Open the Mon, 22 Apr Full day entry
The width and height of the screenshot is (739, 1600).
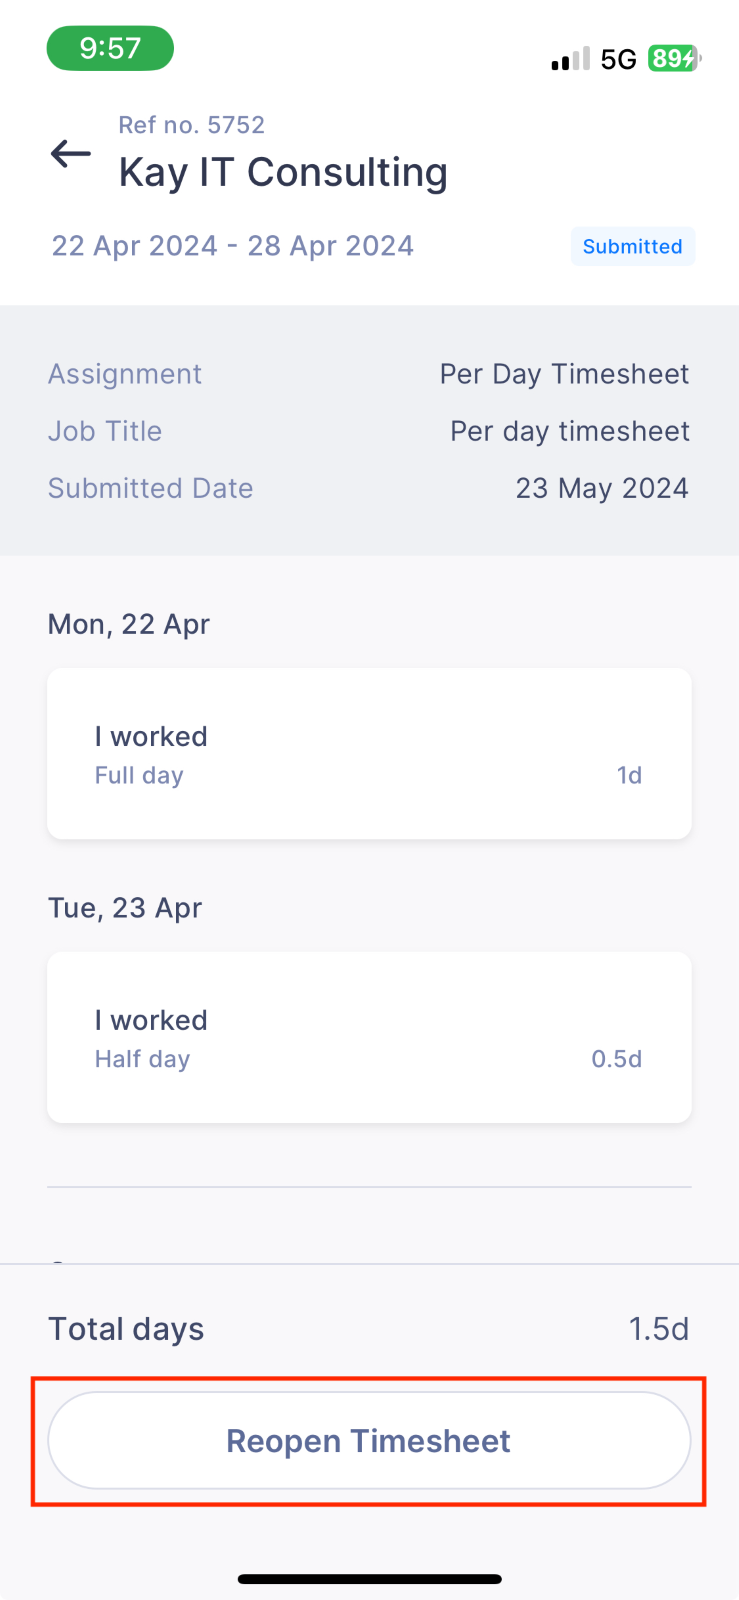tap(369, 754)
